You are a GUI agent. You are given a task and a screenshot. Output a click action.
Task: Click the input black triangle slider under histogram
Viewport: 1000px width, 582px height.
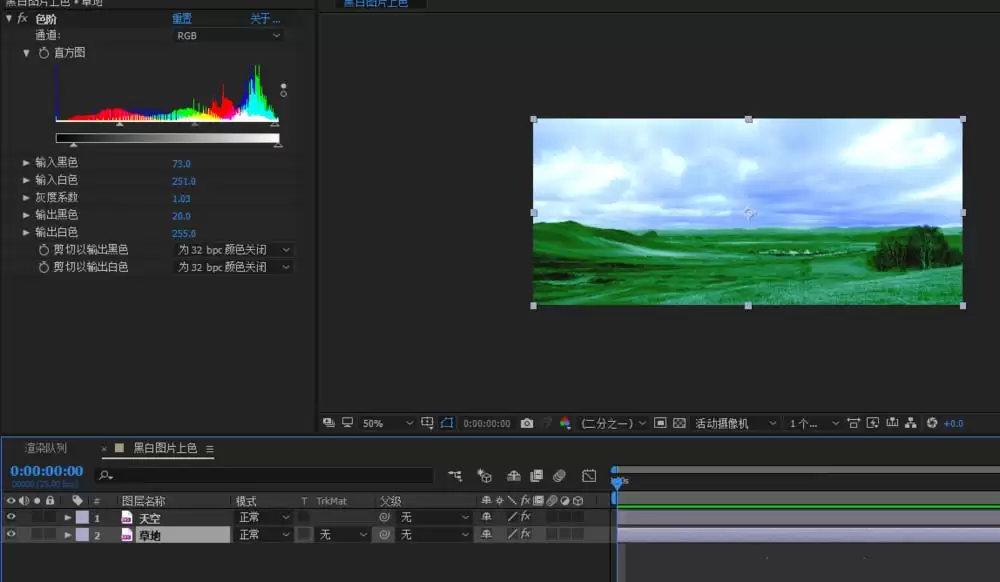pyautogui.click(x=73, y=145)
